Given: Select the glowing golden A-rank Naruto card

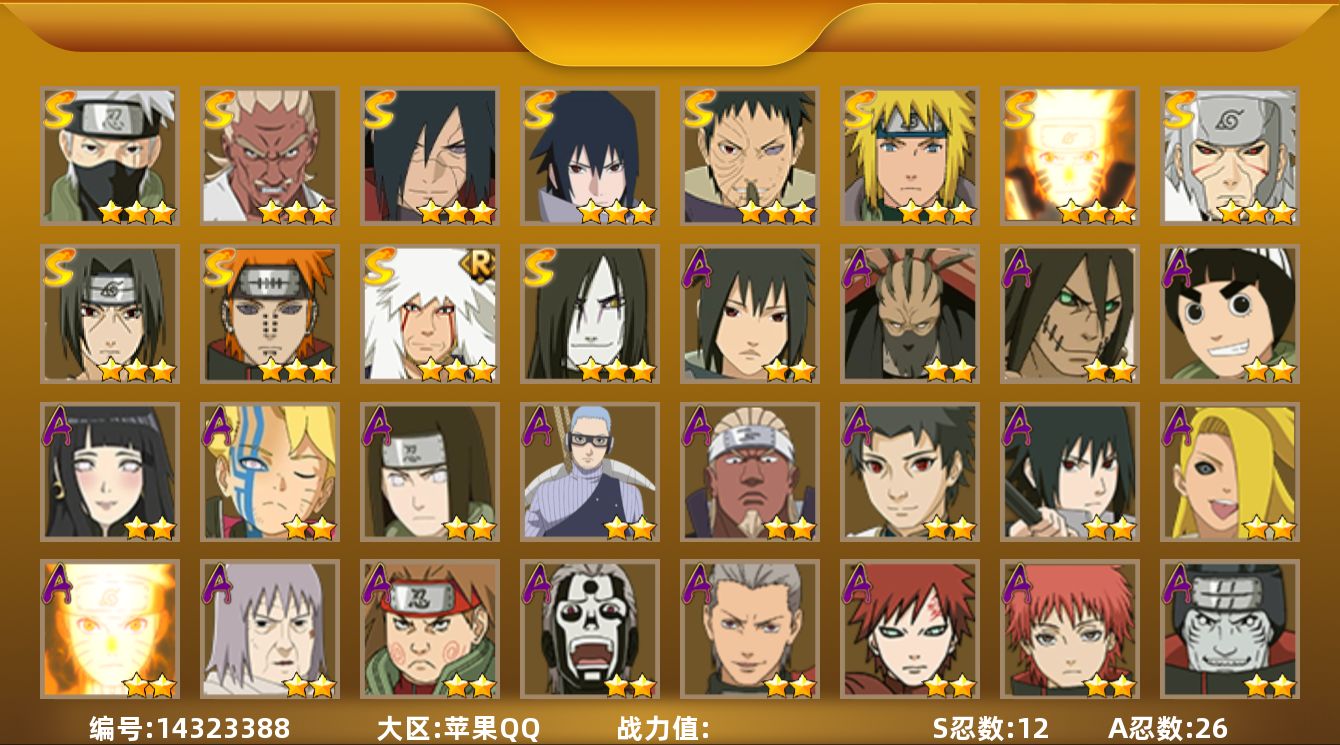Looking at the screenshot, I should [x=109, y=629].
